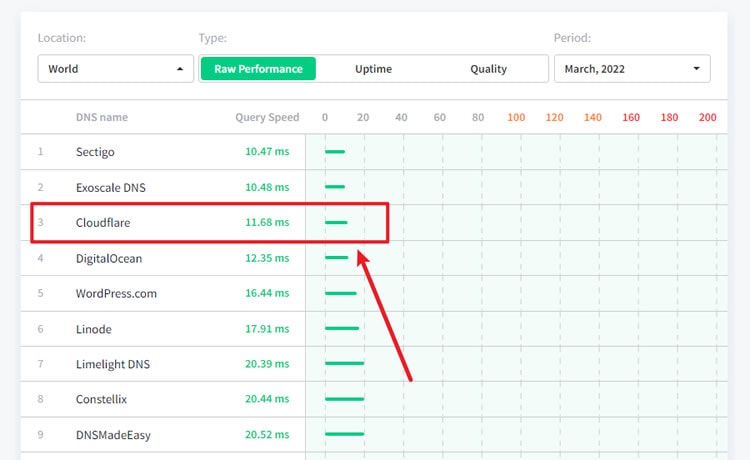Click the 20 scale label in header
Viewport: 750px width, 460px height.
click(363, 117)
